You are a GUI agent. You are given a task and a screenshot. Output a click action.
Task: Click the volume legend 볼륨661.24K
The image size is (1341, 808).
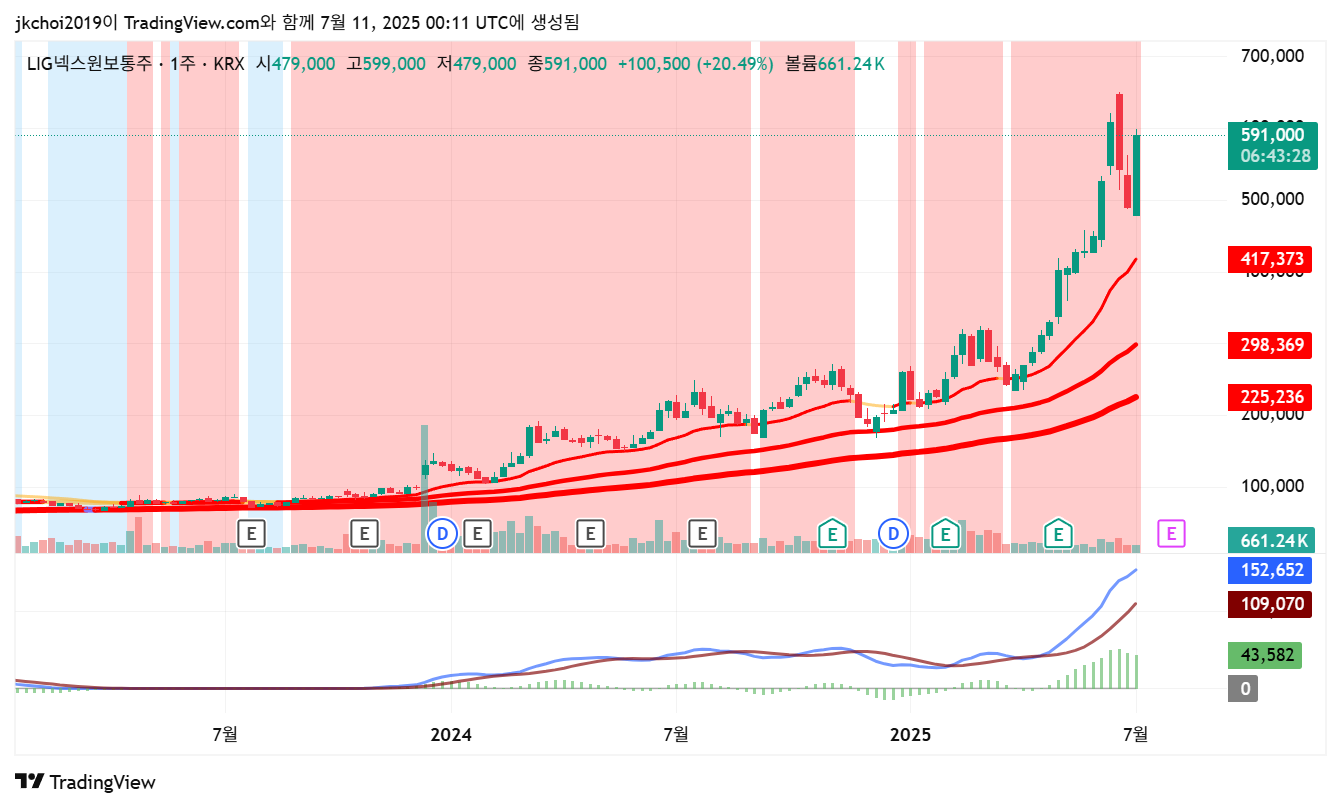click(x=835, y=64)
